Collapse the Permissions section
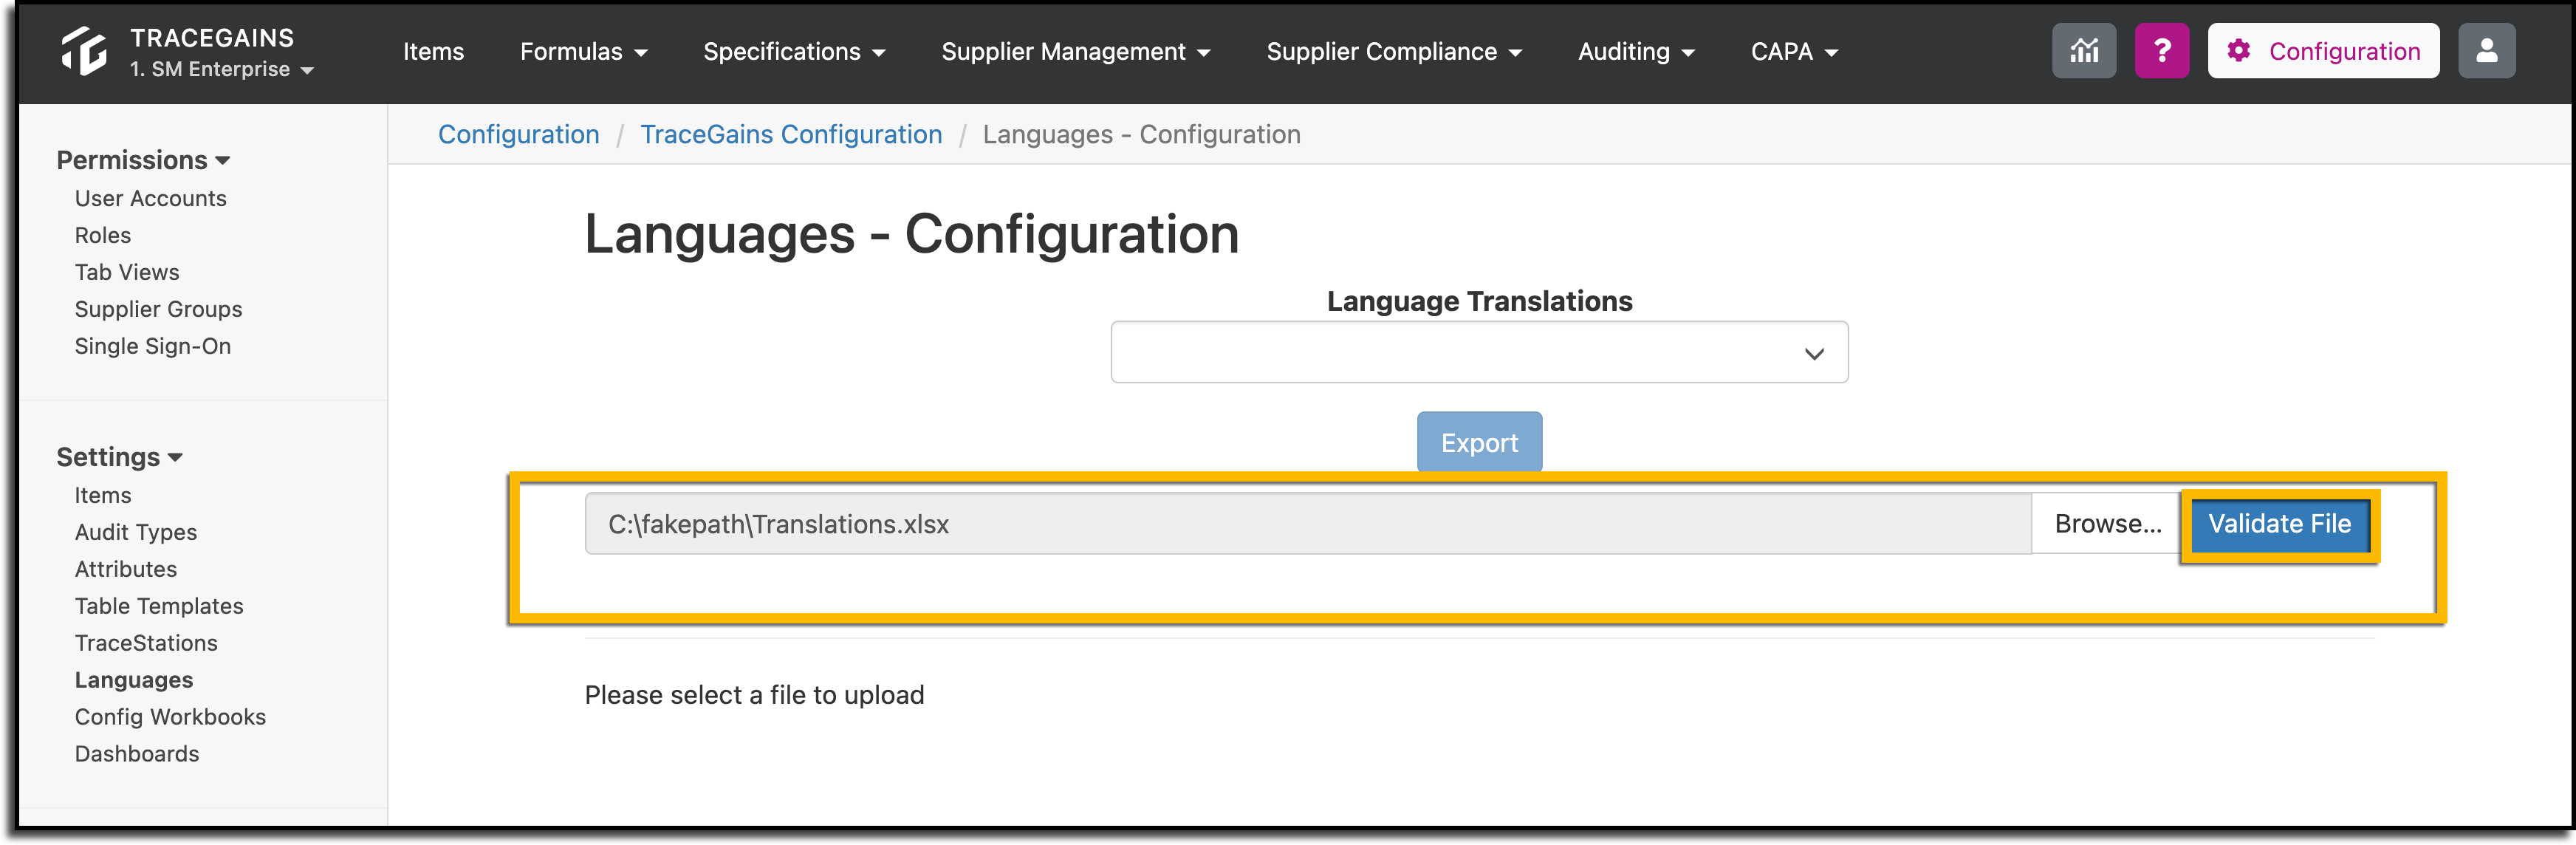 click(x=143, y=160)
